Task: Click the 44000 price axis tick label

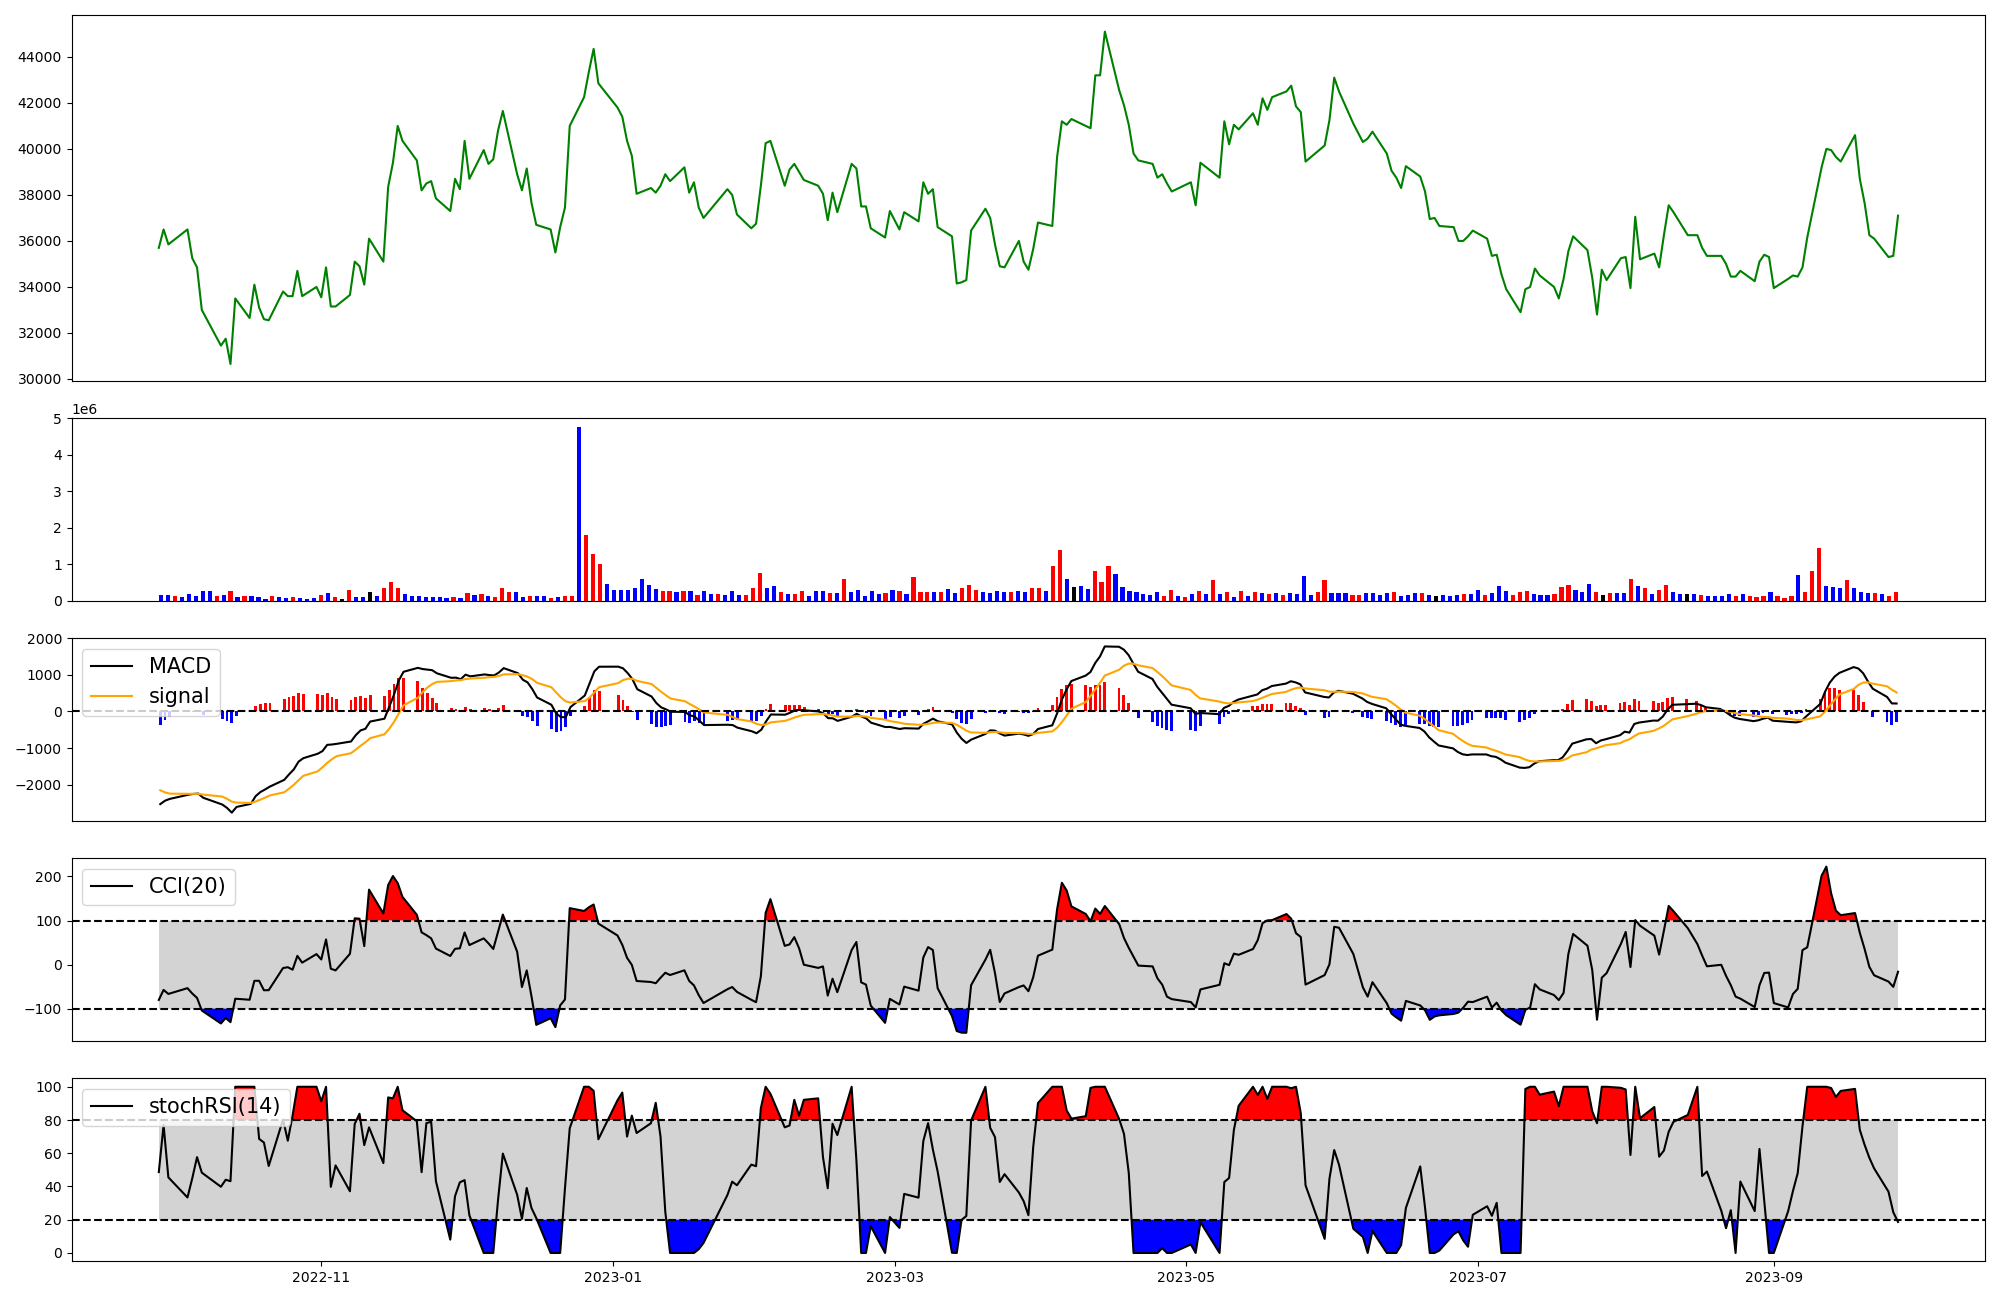Action: click(x=40, y=57)
